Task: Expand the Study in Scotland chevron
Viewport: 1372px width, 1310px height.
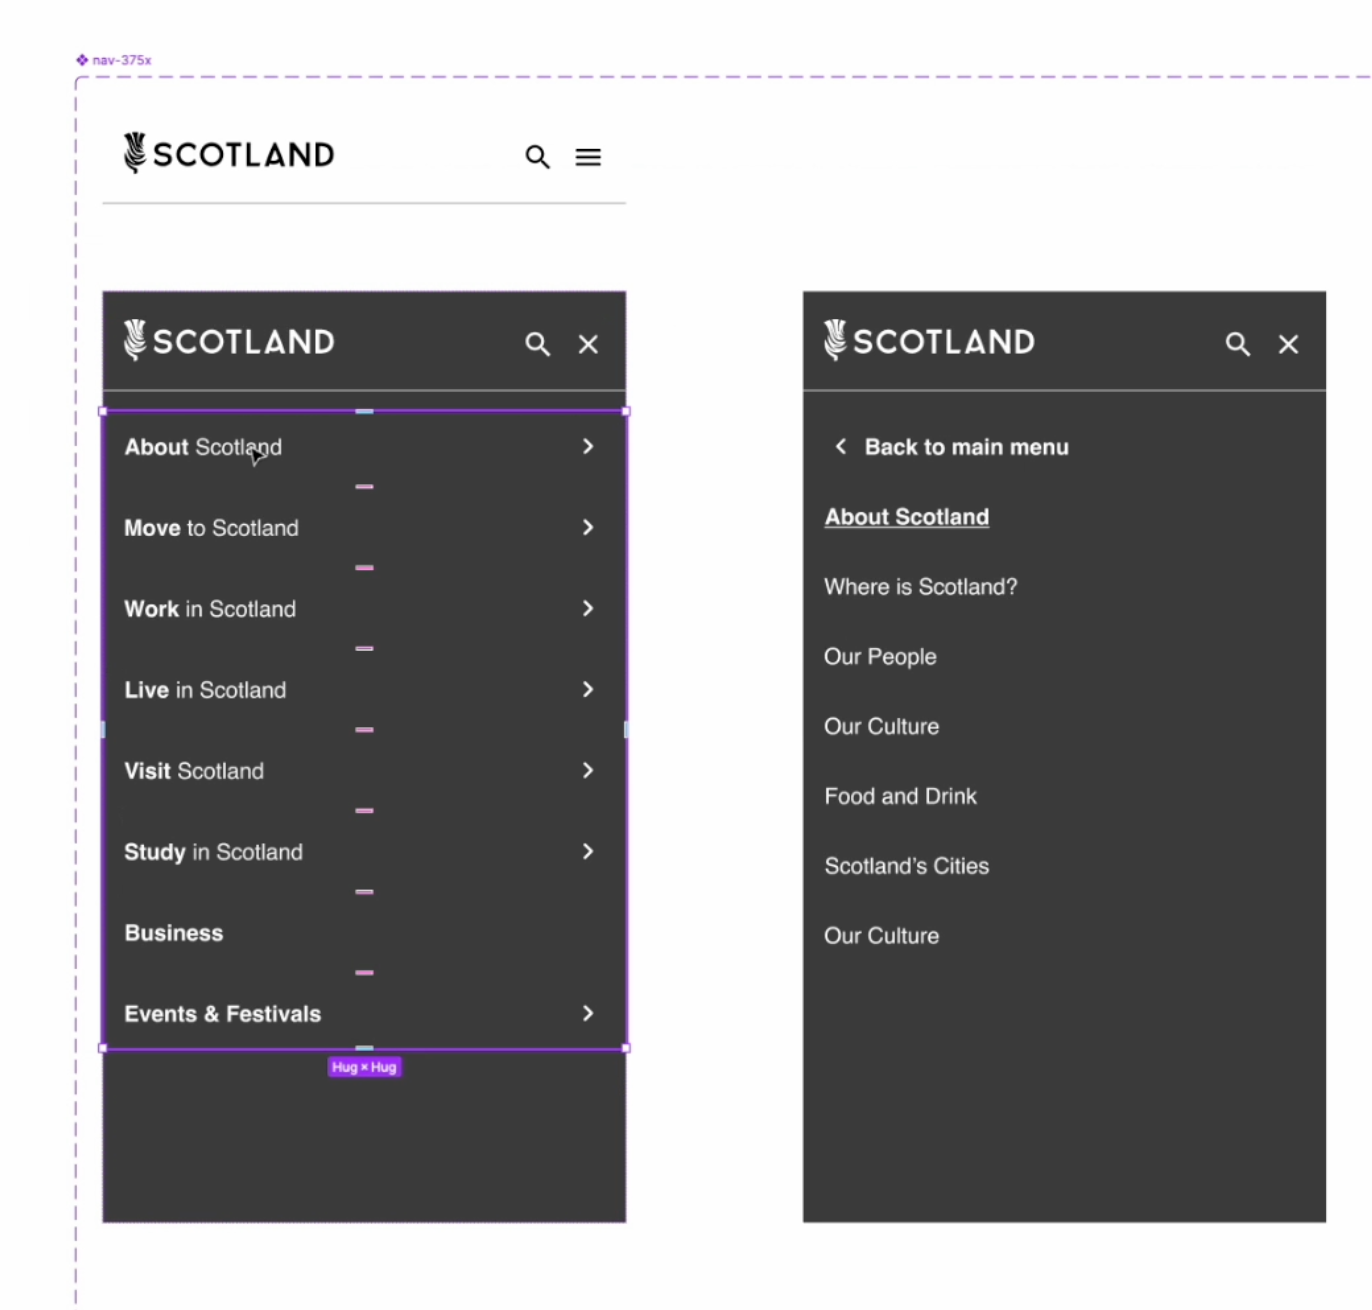Action: 588,851
